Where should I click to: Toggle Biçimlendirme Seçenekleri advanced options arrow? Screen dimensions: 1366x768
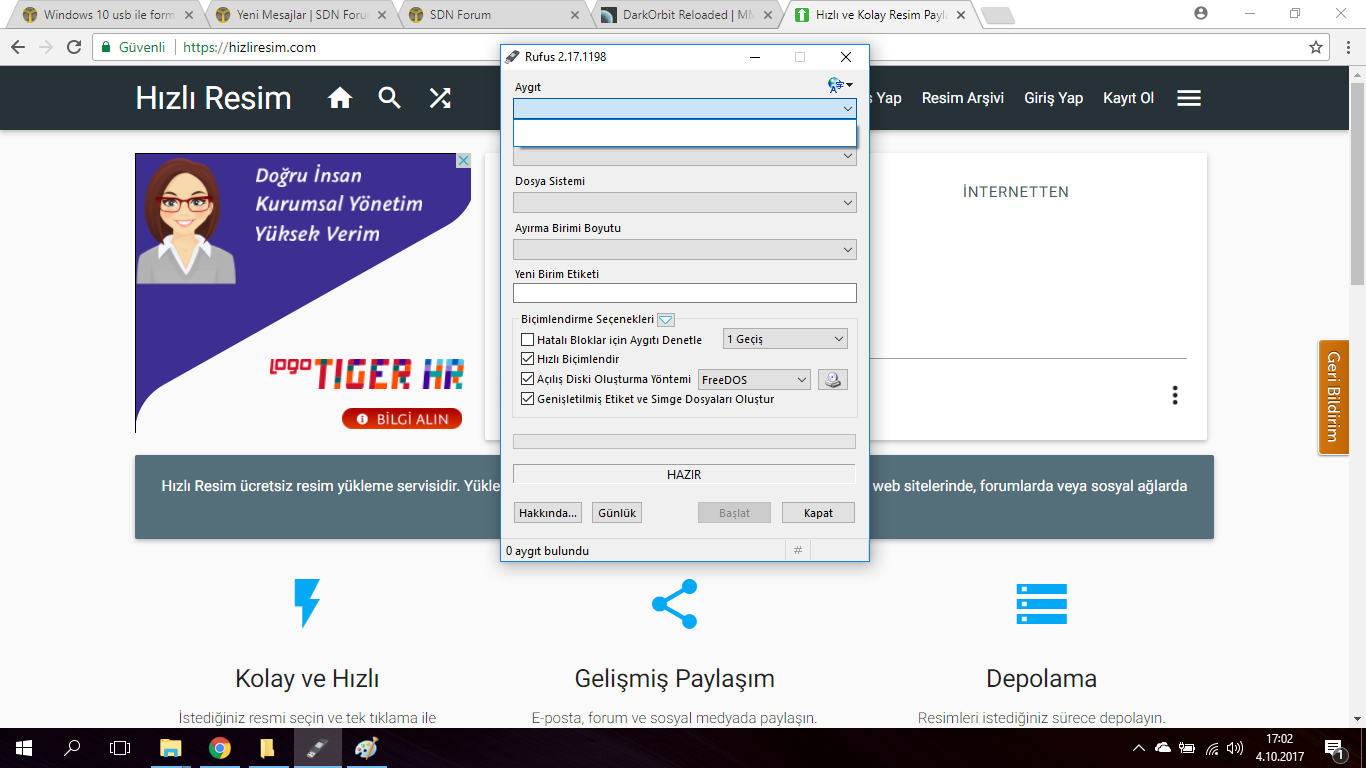tap(666, 320)
